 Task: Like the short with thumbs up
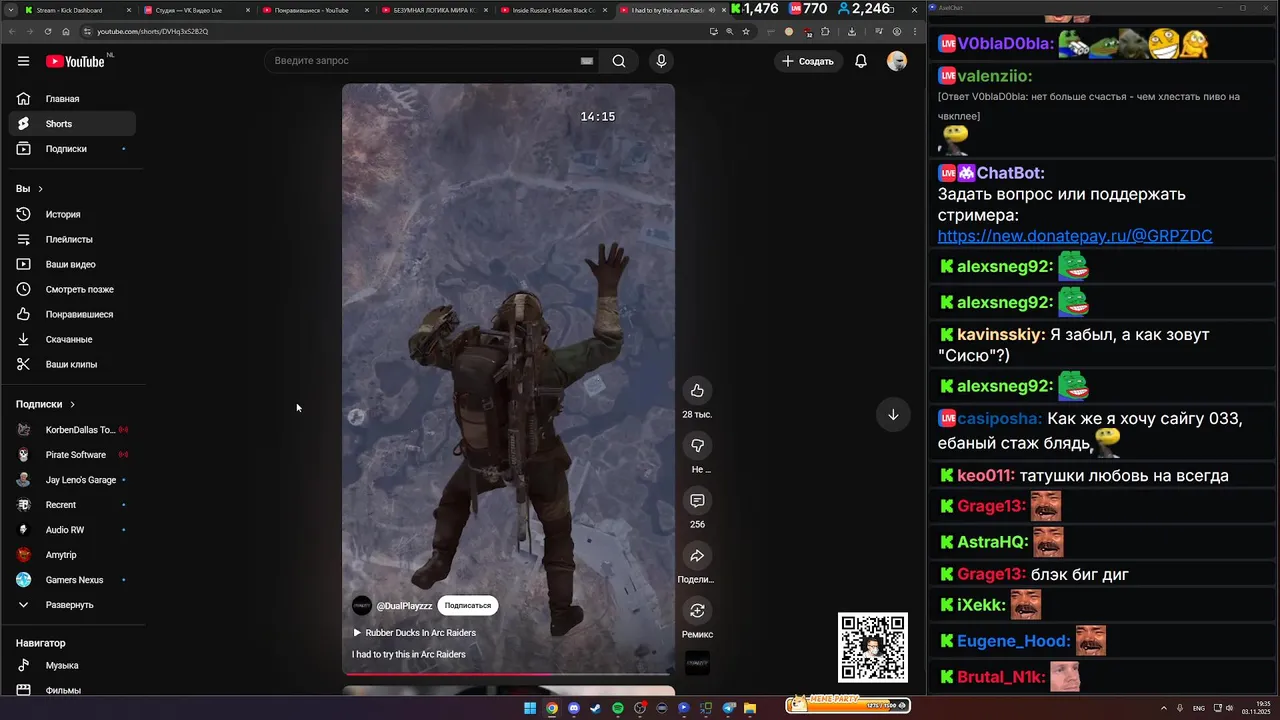coord(697,391)
